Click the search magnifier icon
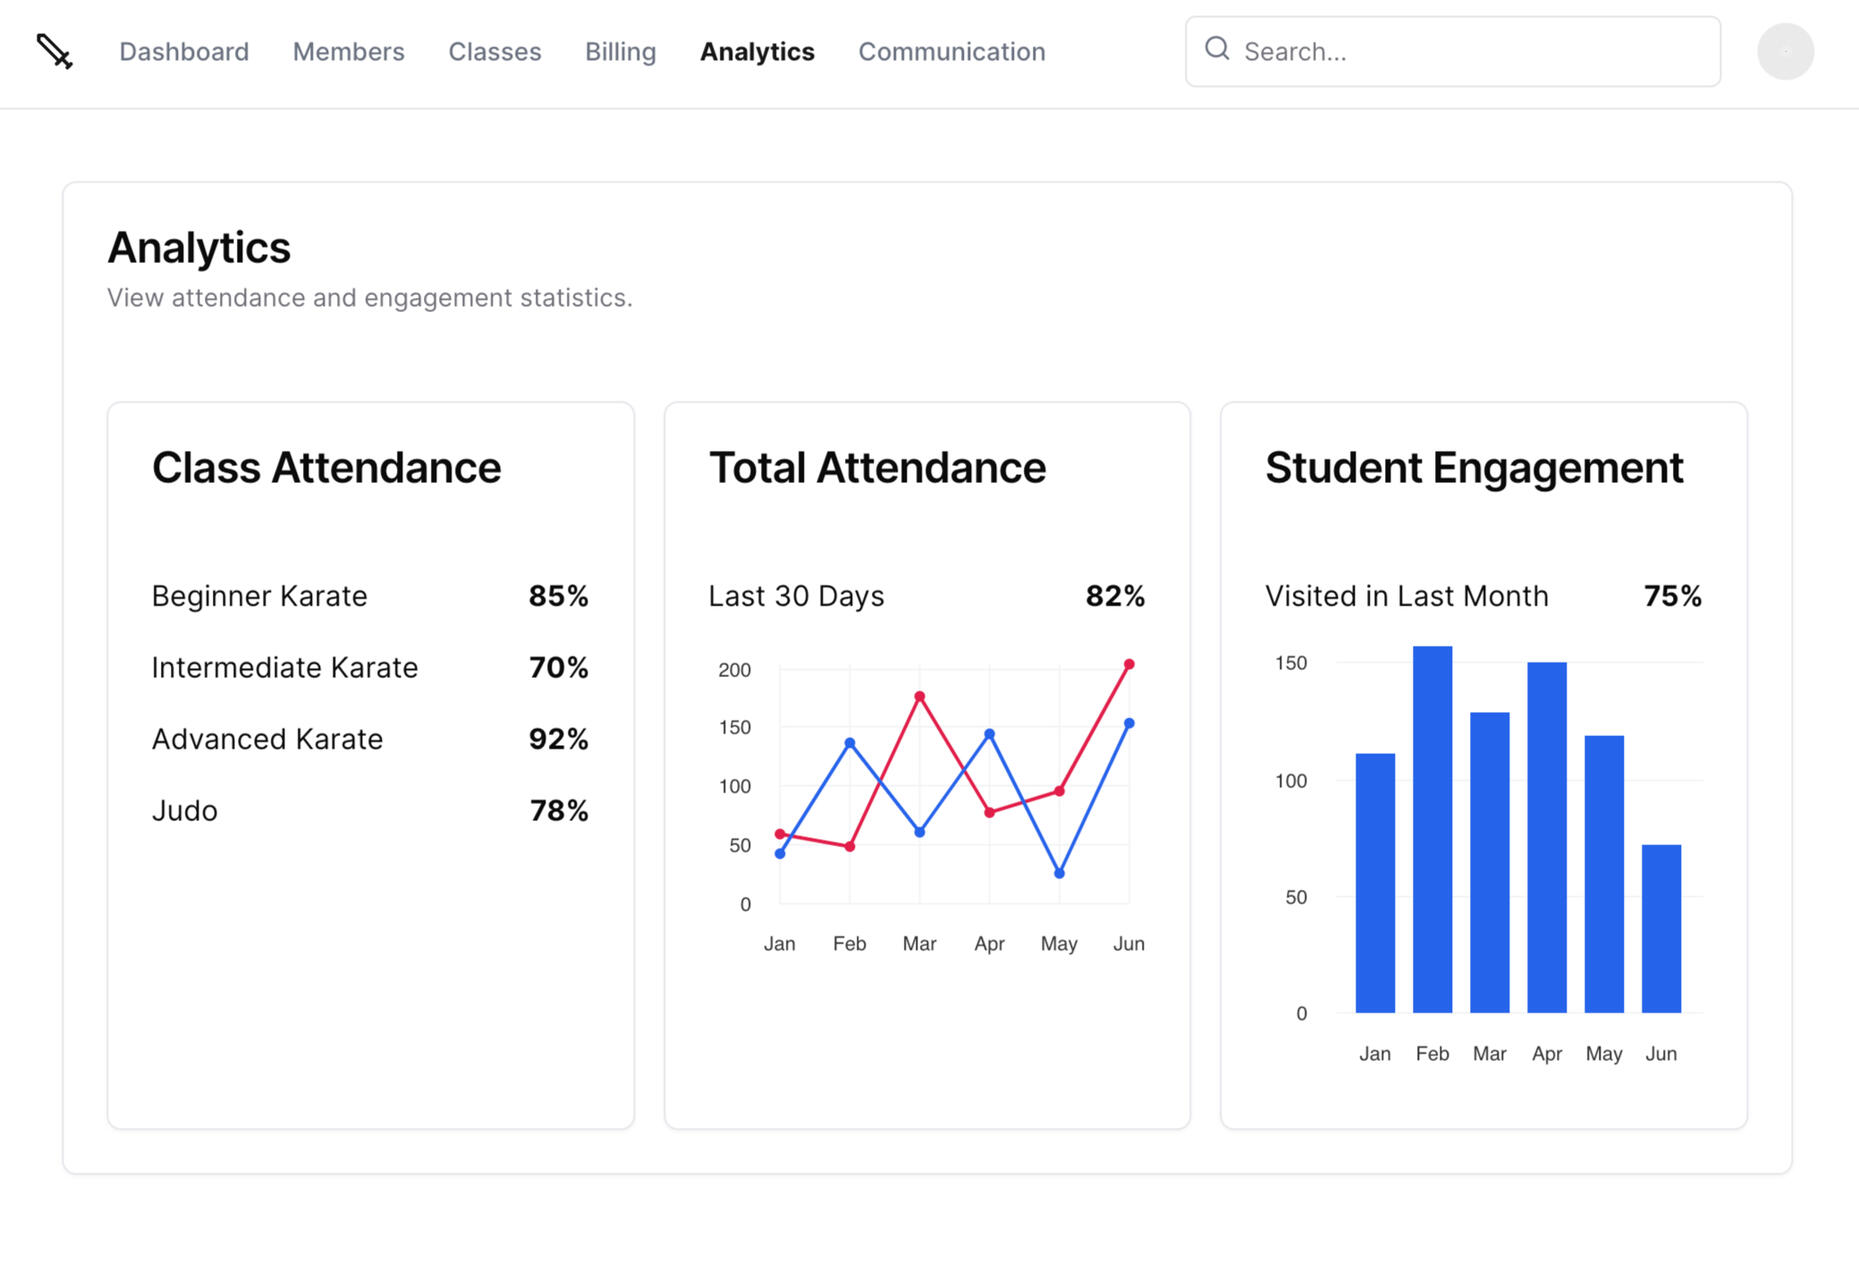 click(x=1216, y=49)
